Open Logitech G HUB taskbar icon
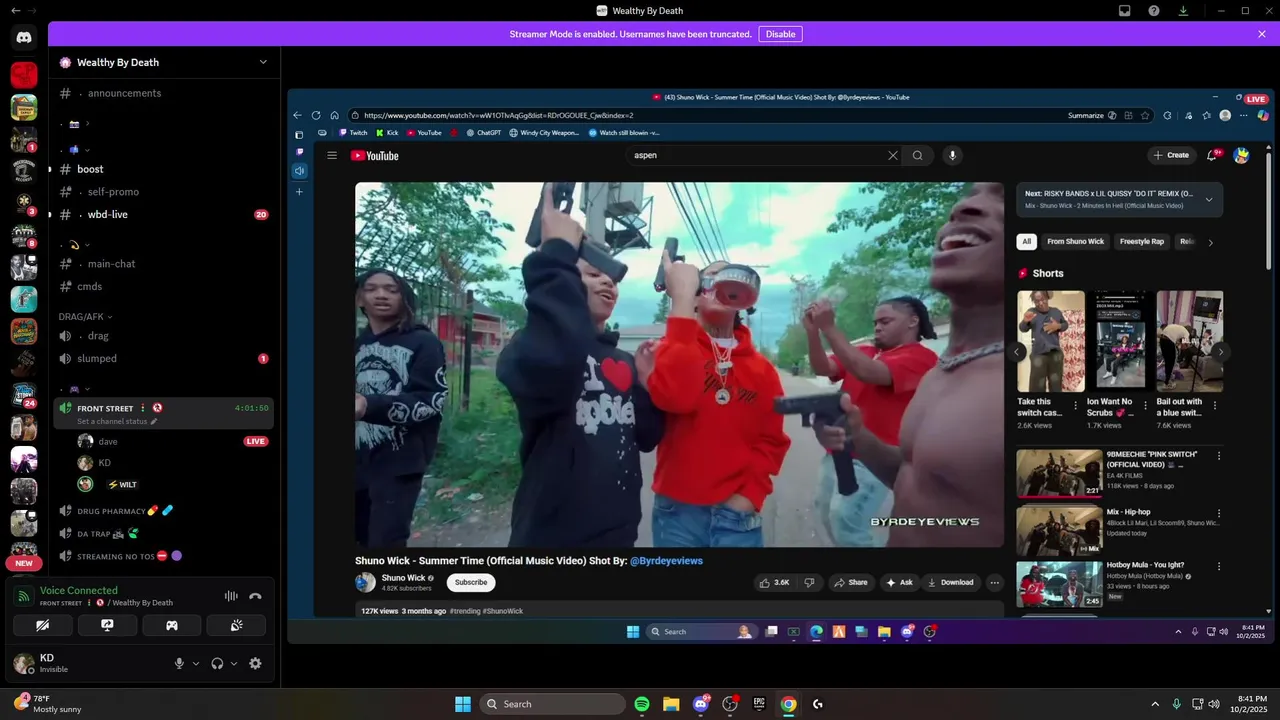The height and width of the screenshot is (720, 1280). click(818, 704)
